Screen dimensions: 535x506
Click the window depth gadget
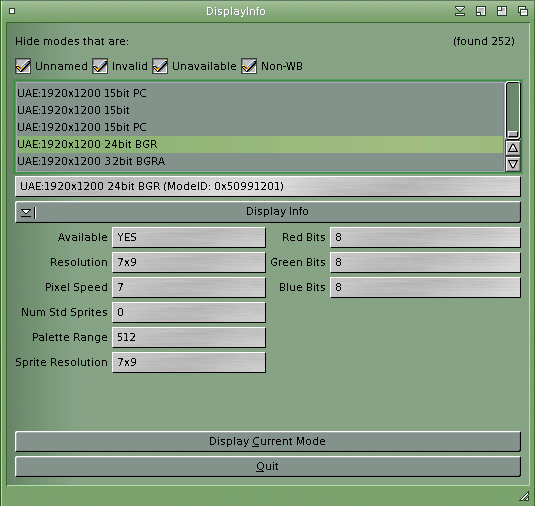pos(523,11)
